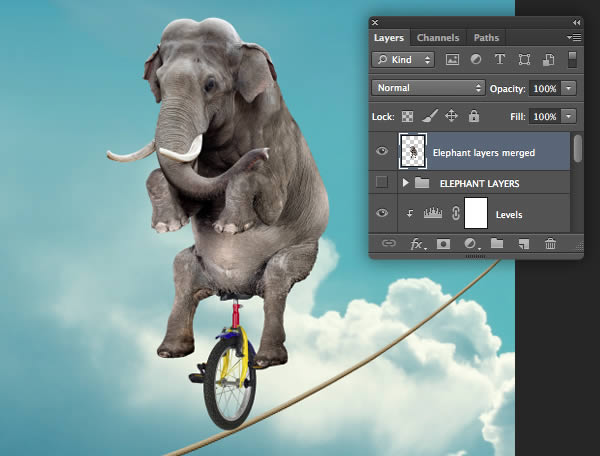Screen dimensions: 600x456
Task: Click the 'Fill:' label
Action: 518,116
